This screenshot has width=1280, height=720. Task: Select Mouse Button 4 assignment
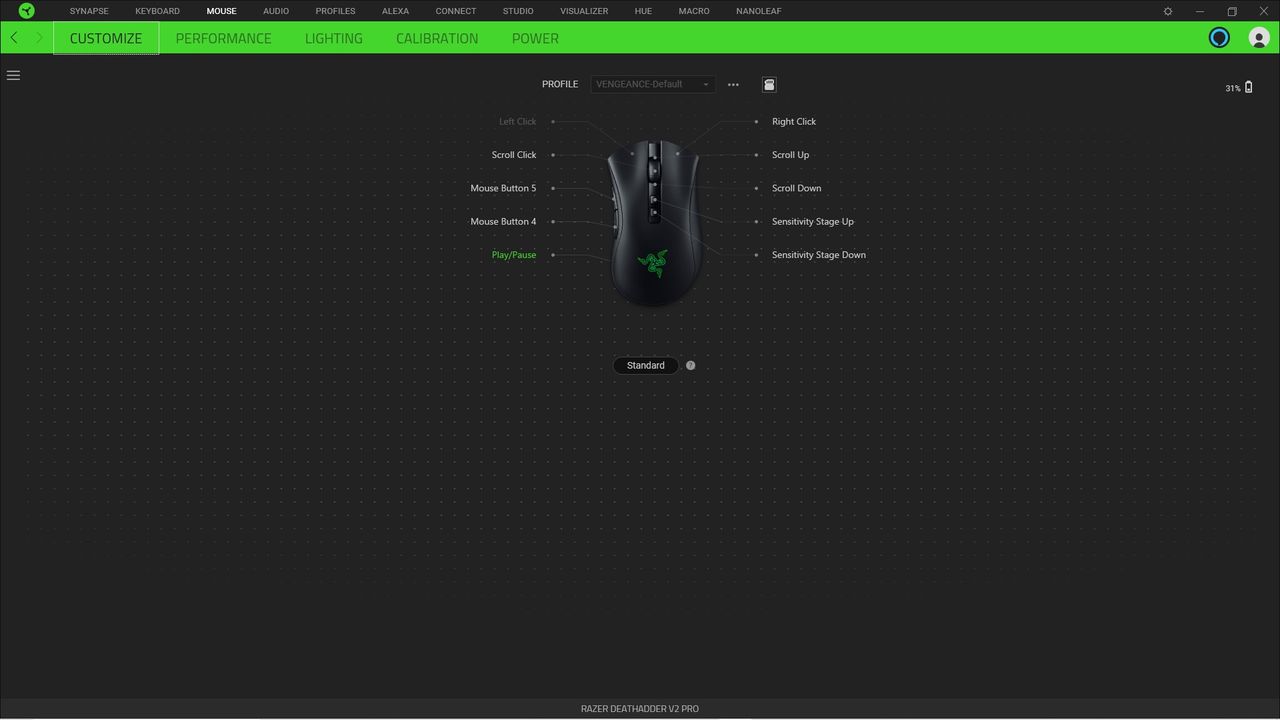click(503, 221)
